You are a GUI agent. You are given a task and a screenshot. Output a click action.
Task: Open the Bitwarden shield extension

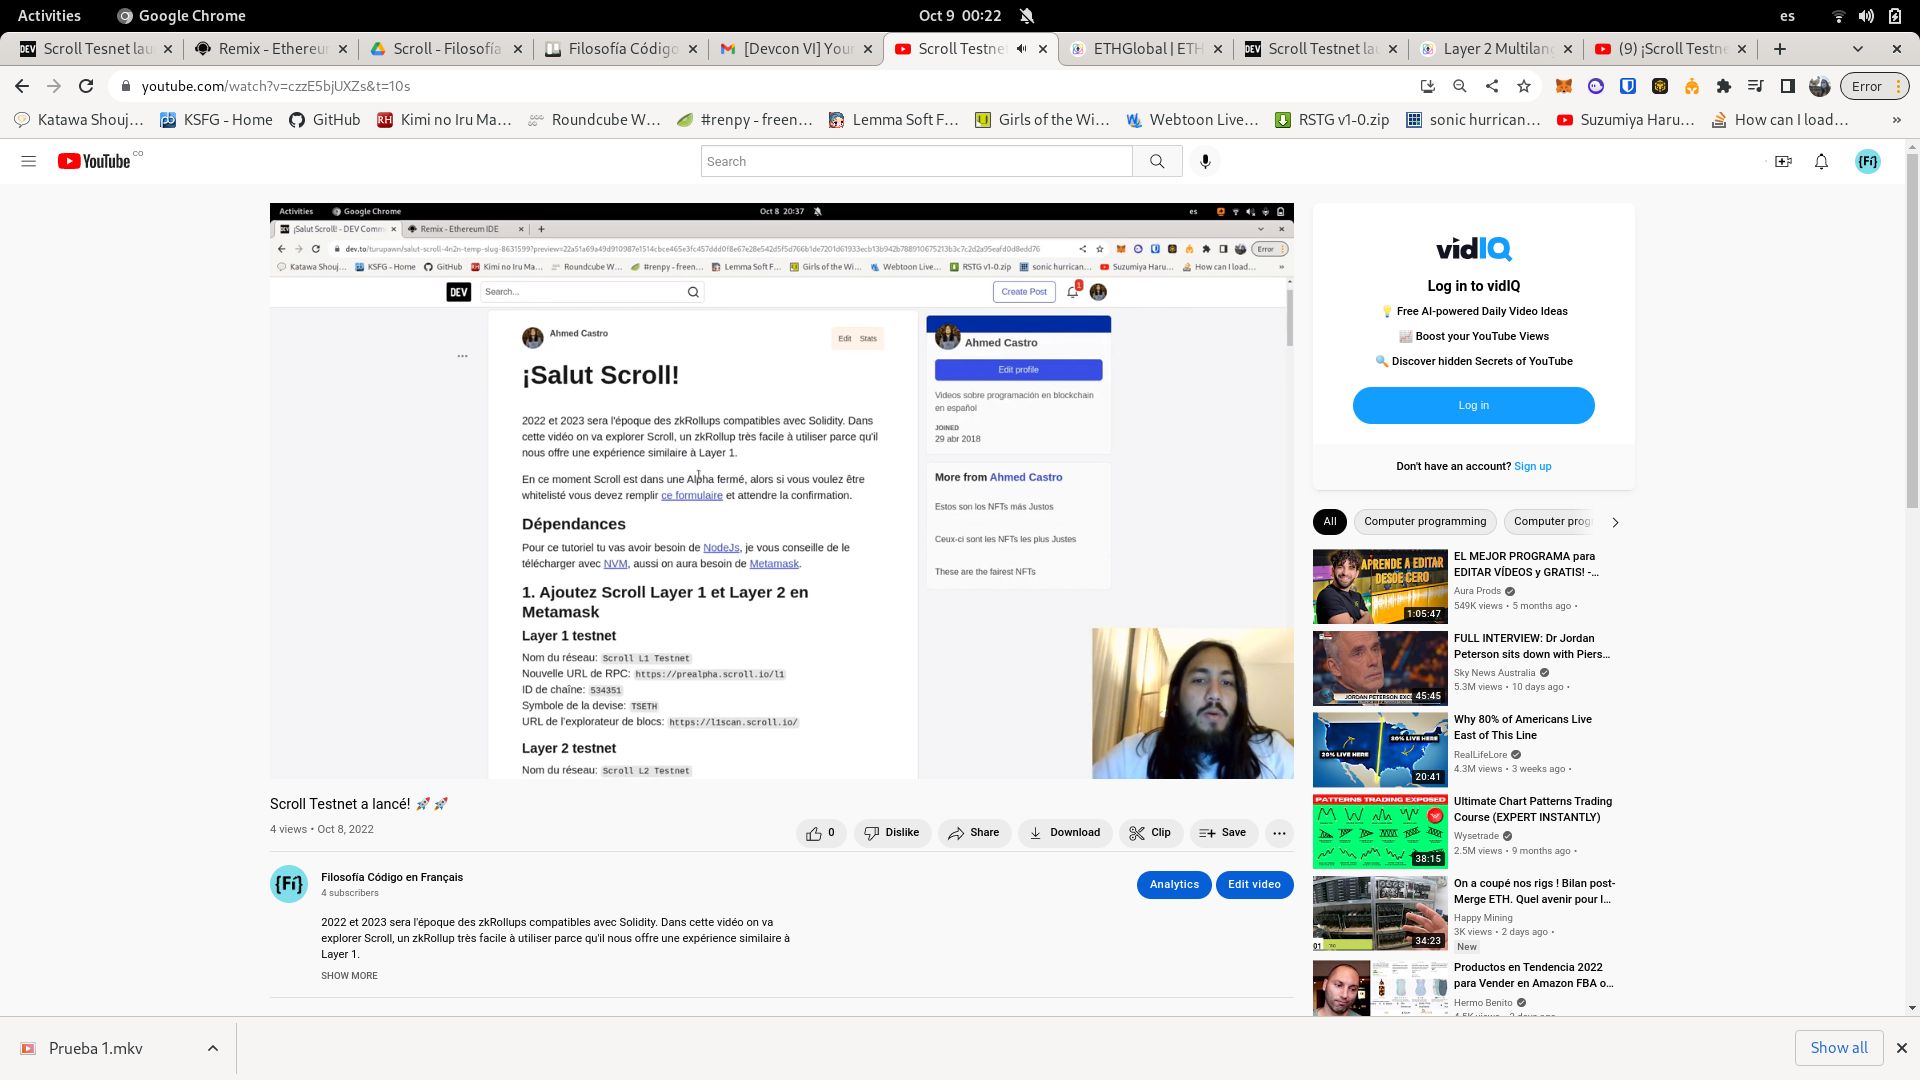click(x=1627, y=86)
